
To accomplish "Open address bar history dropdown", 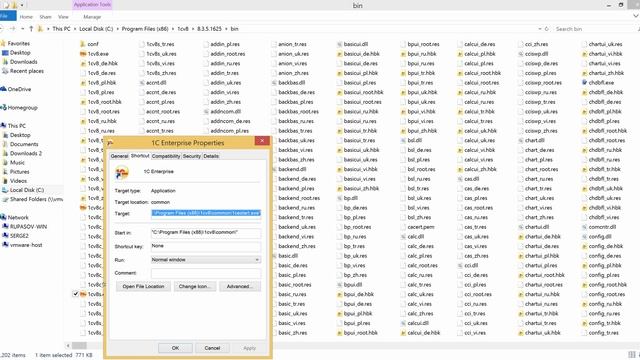I will pyautogui.click(x=540, y=29).
